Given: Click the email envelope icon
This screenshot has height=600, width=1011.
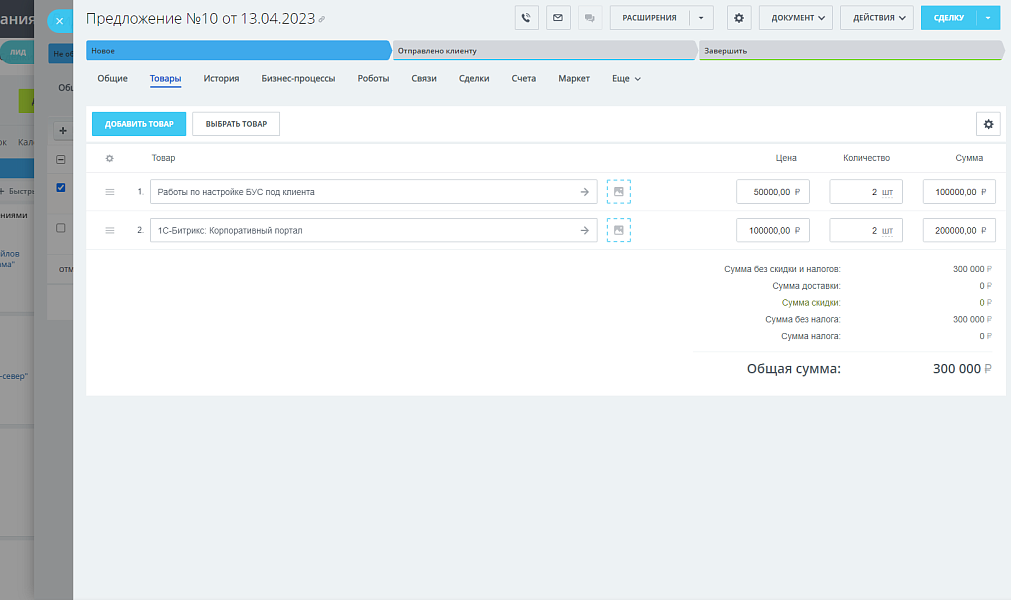Looking at the screenshot, I should tap(557, 18).
